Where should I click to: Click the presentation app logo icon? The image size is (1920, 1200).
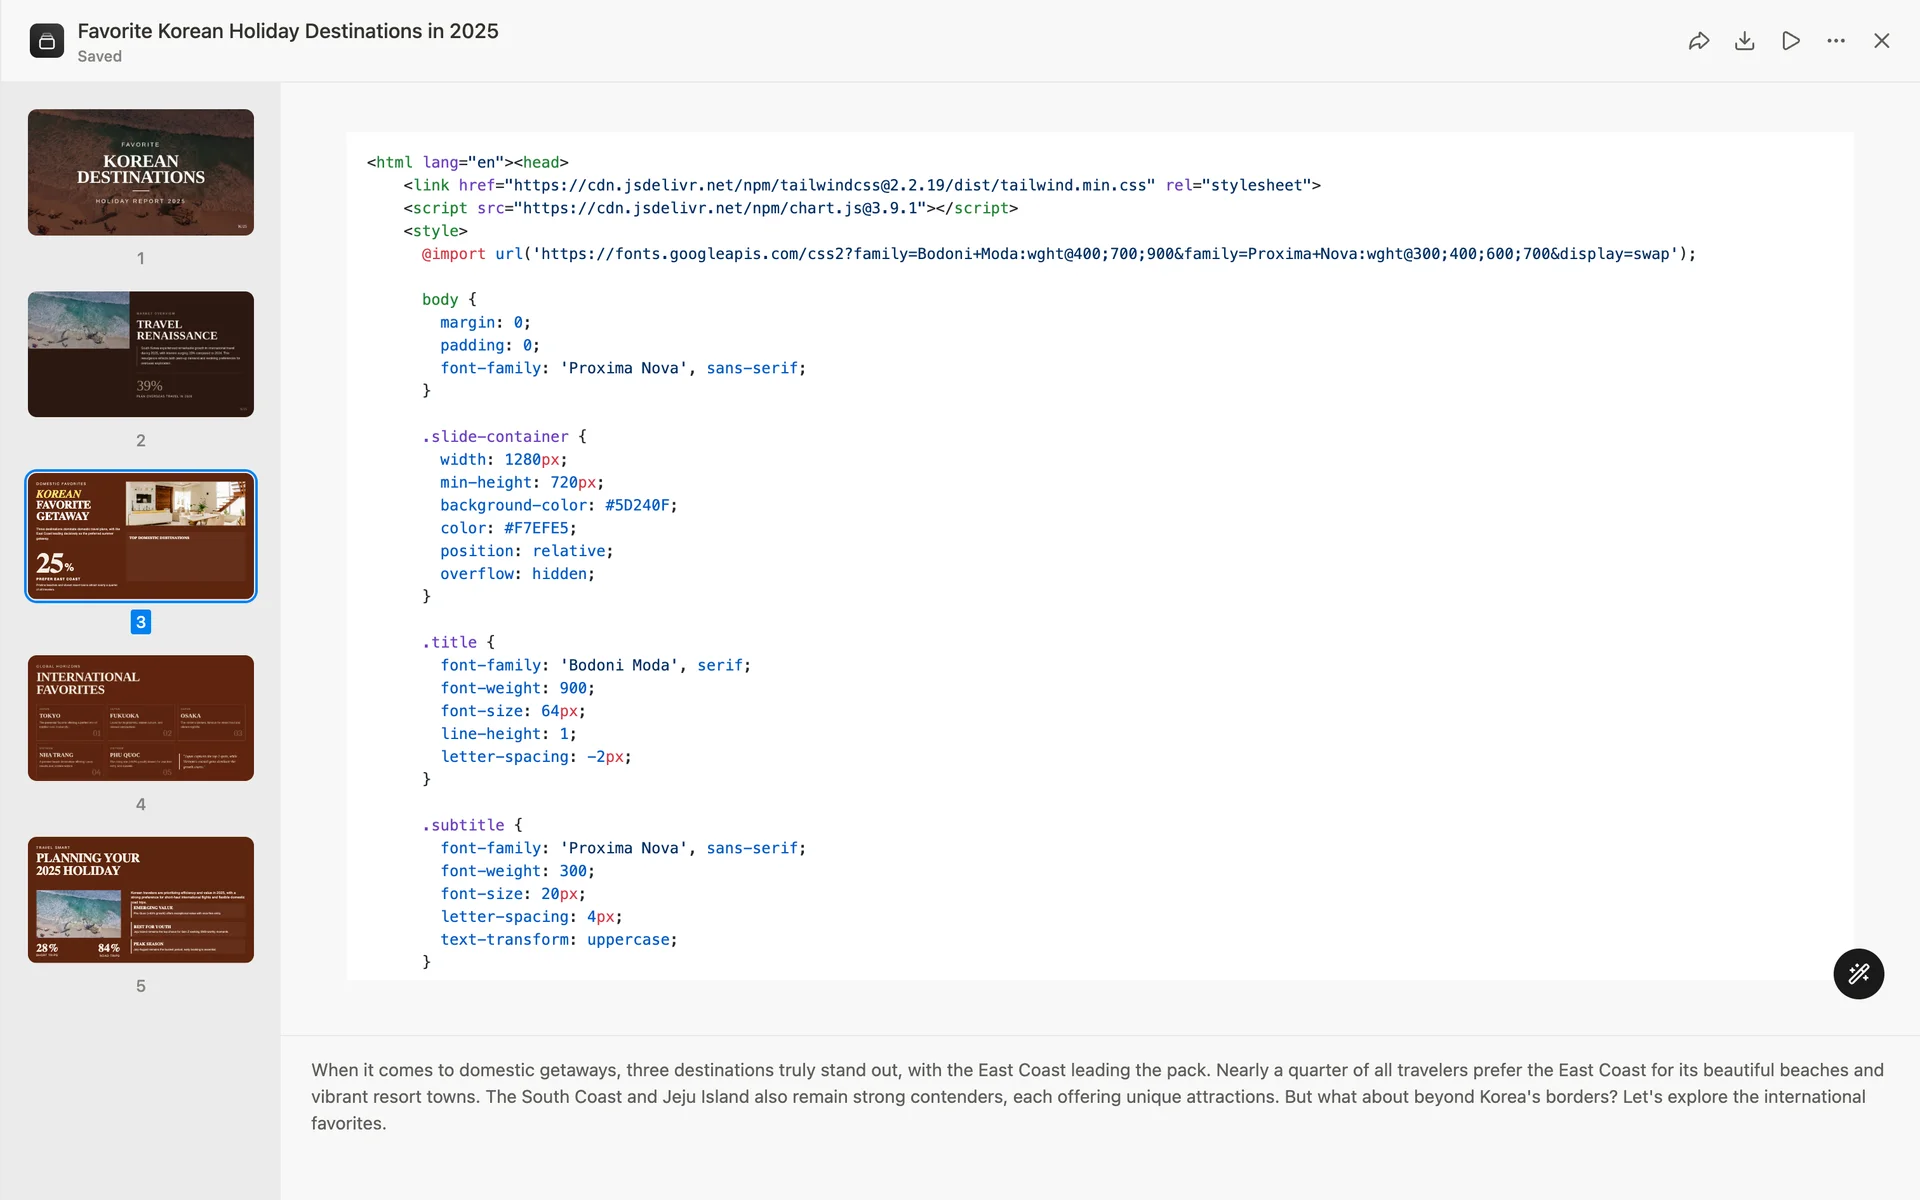click(x=47, y=41)
